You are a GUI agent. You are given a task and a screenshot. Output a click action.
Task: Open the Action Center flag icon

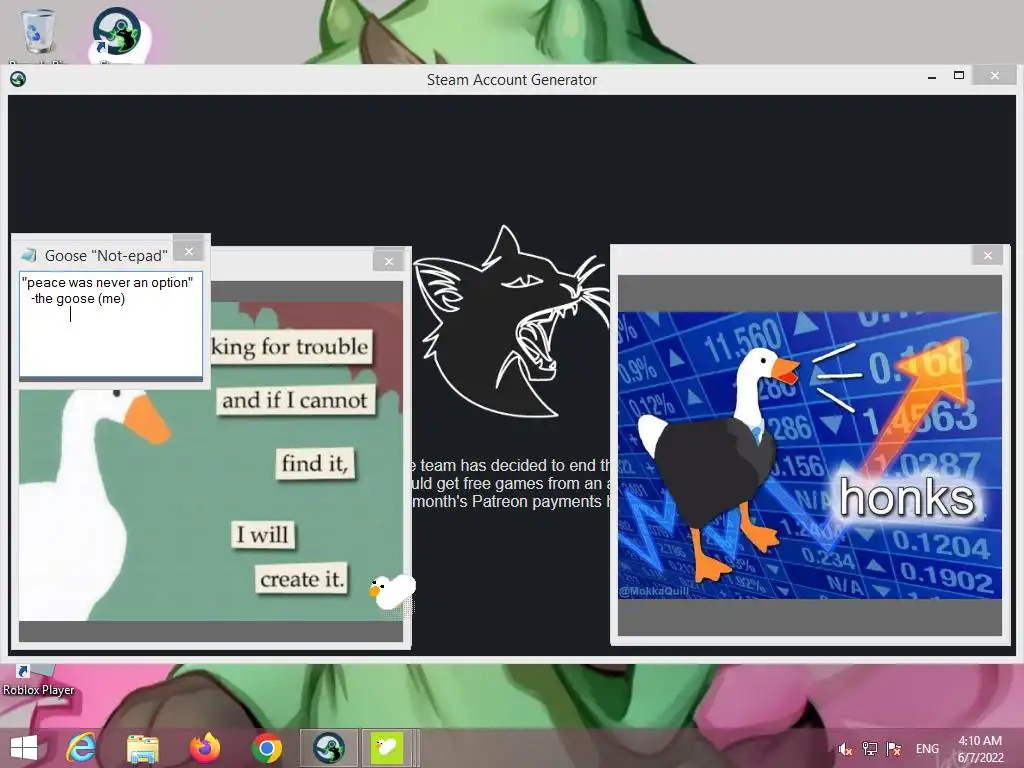[x=894, y=749]
